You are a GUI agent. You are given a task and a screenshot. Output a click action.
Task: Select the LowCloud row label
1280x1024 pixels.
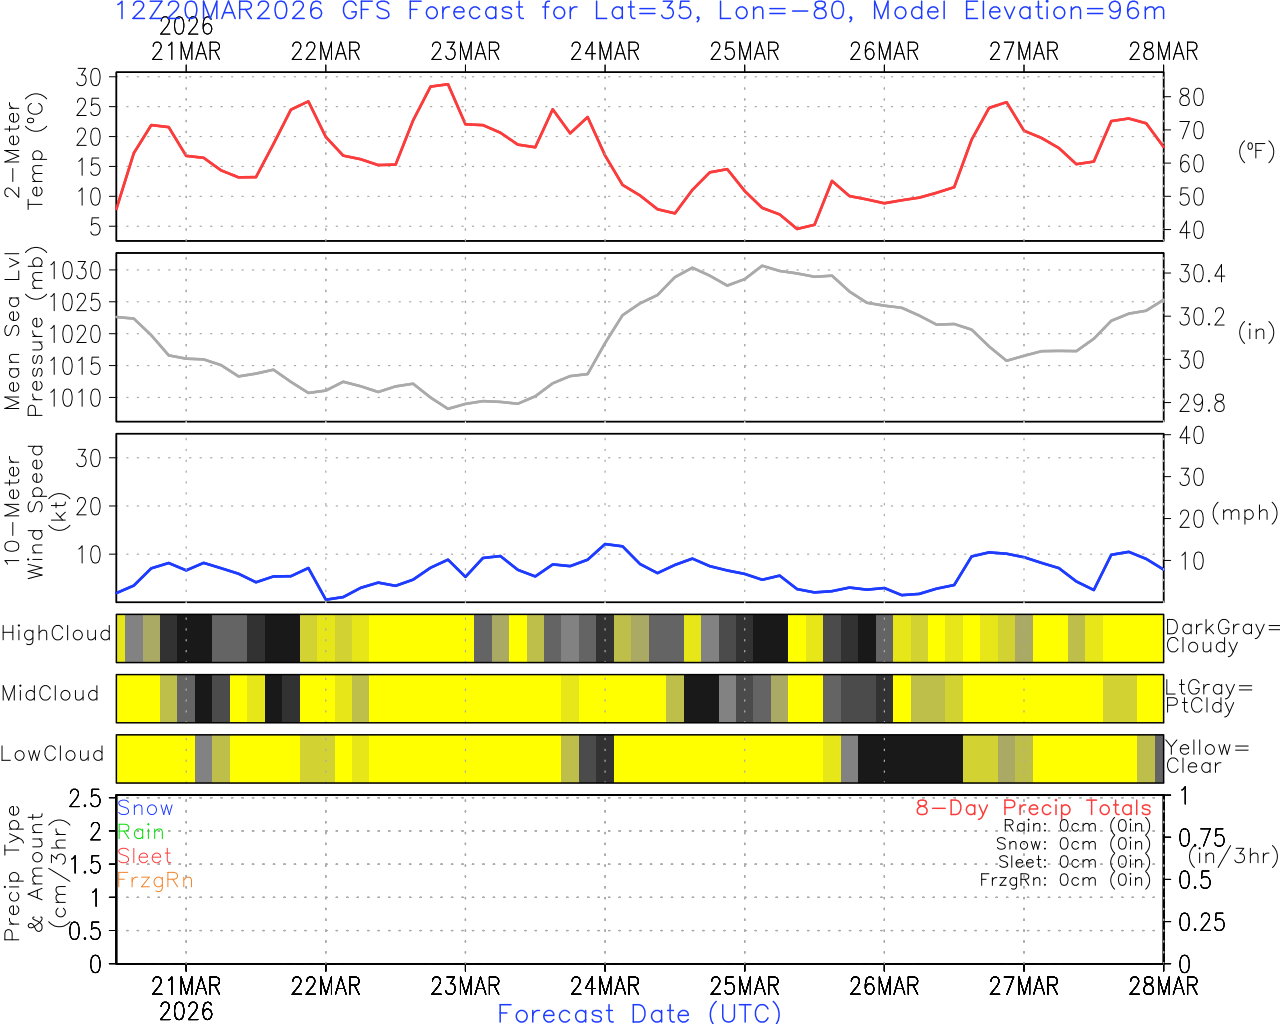pyautogui.click(x=52, y=754)
